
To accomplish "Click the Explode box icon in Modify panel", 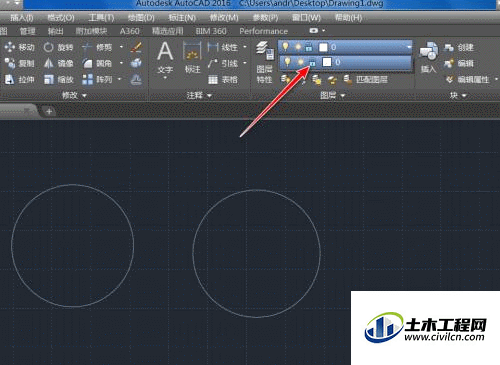I will point(136,63).
